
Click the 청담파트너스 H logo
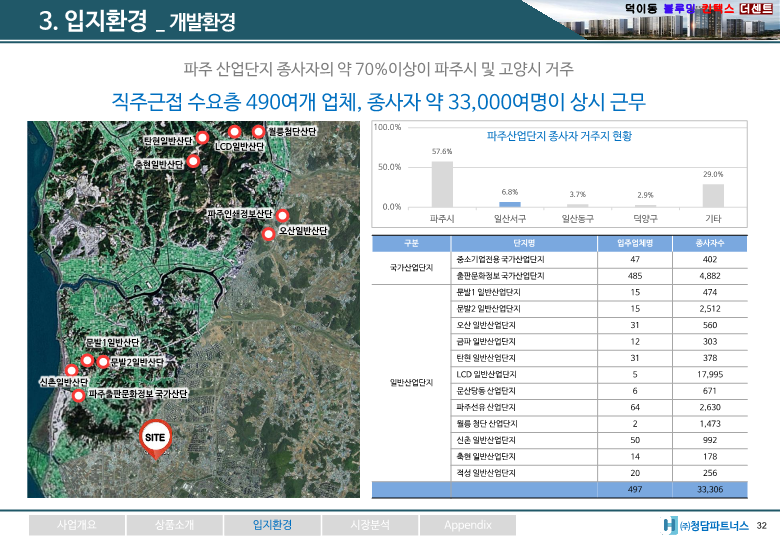coord(670,525)
